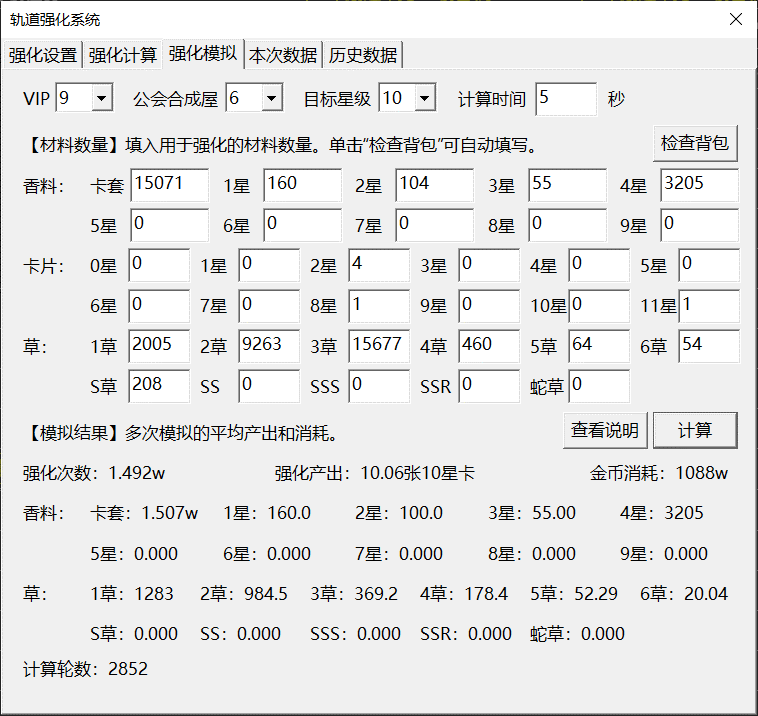Open the 本次数据 tab
Image resolution: width=758 pixels, height=716 pixels.
point(283,55)
